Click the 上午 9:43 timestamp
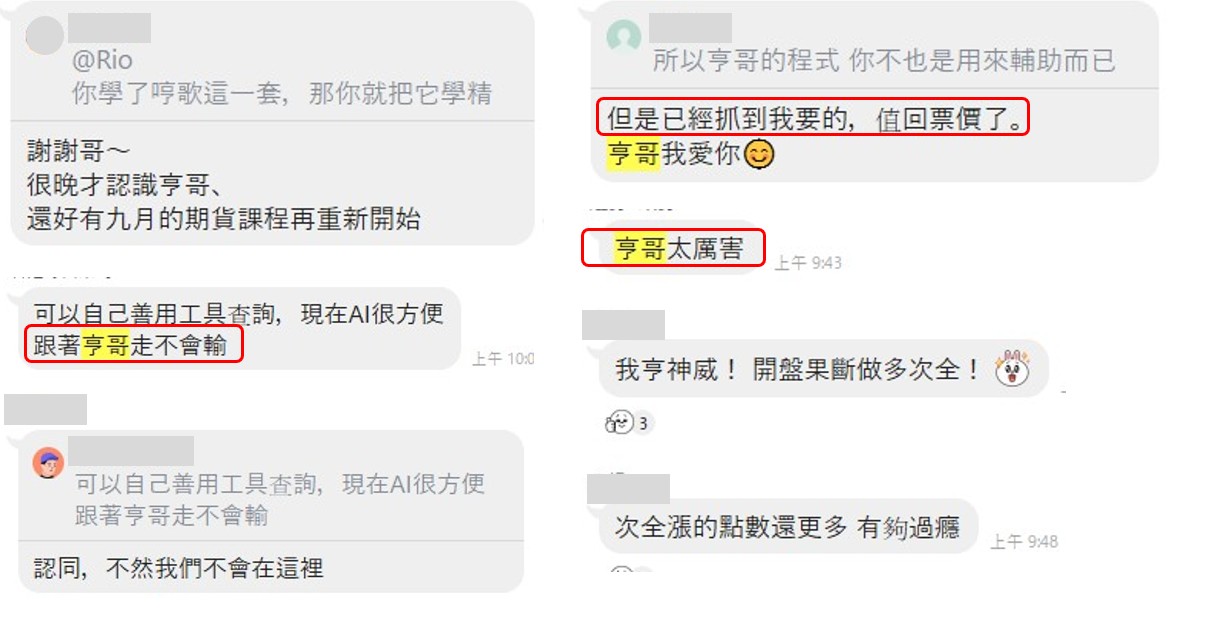 point(808,263)
